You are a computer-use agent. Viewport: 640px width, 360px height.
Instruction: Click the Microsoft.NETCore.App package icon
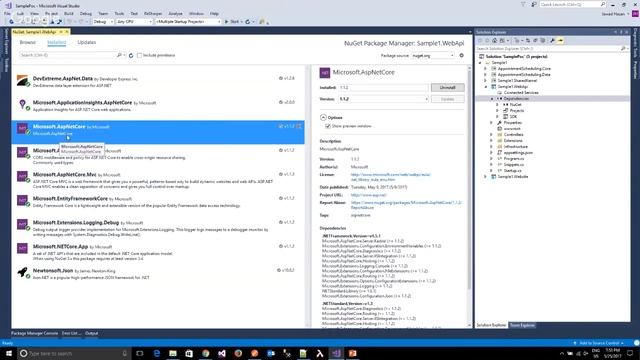click(22, 248)
